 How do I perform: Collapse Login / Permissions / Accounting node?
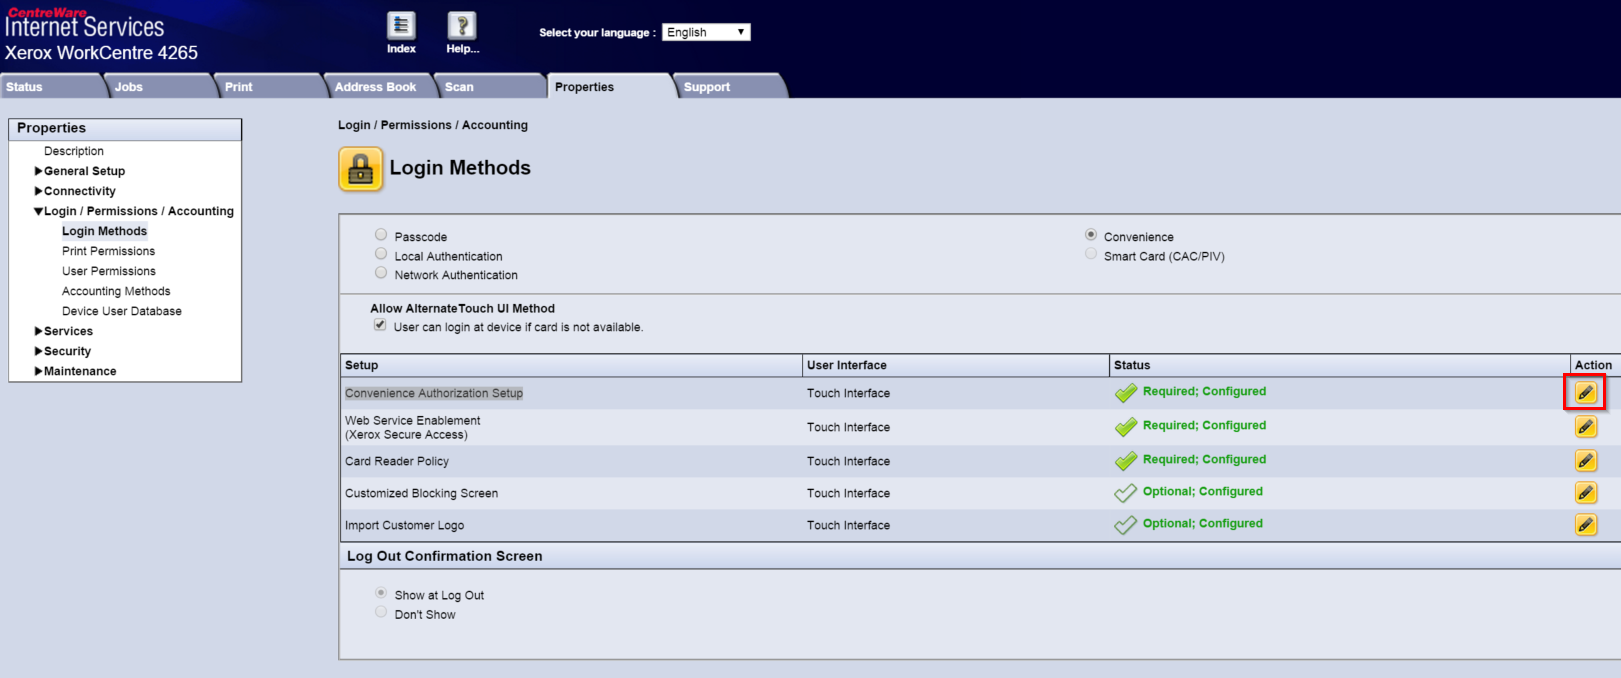(39, 211)
